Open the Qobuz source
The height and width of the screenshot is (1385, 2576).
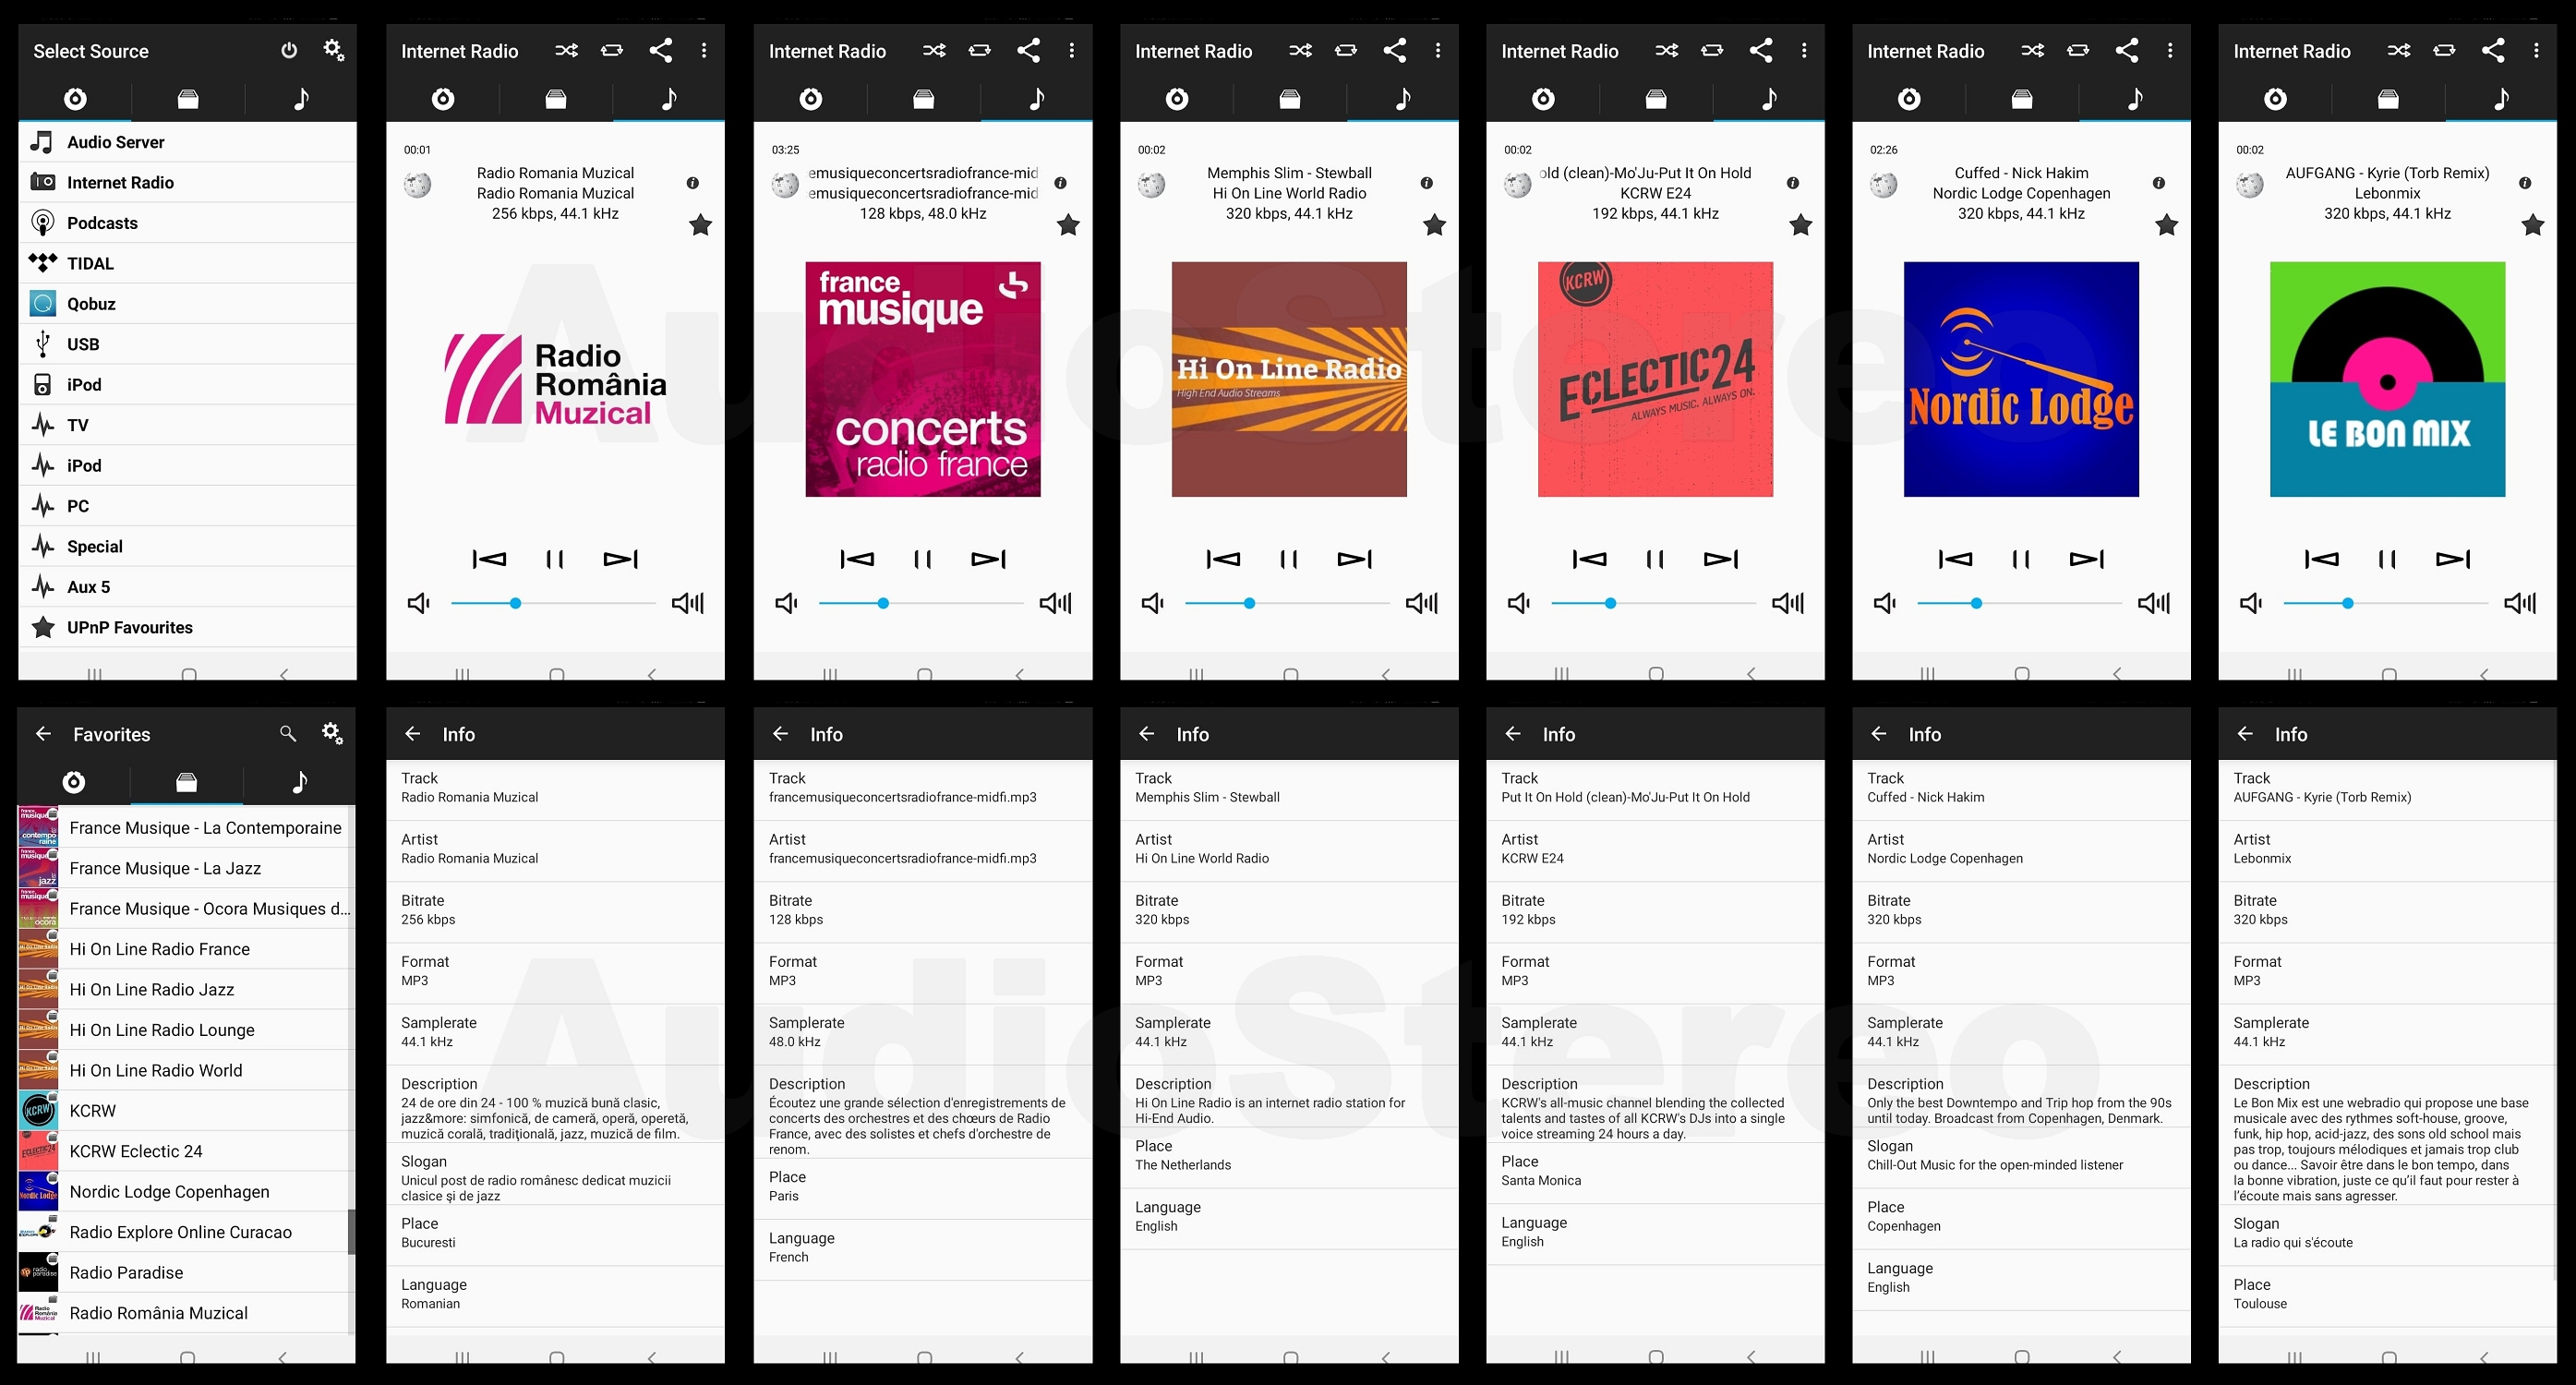(187, 304)
